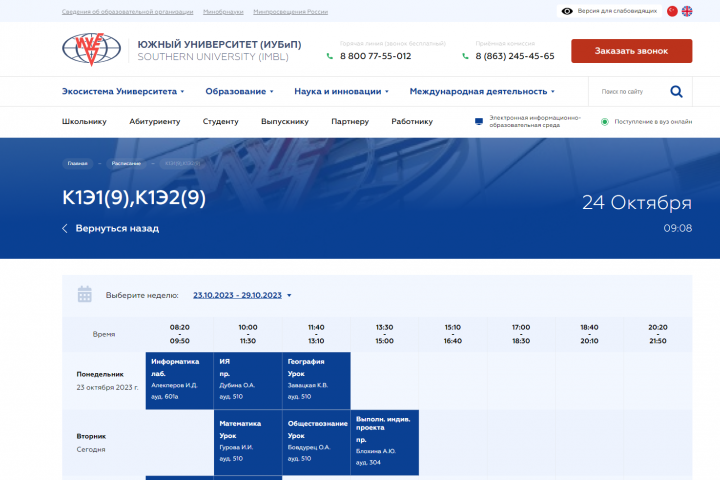Image resolution: width=720 pixels, height=480 pixels.
Task: Open Минобрнауки link
Action: click(x=223, y=12)
